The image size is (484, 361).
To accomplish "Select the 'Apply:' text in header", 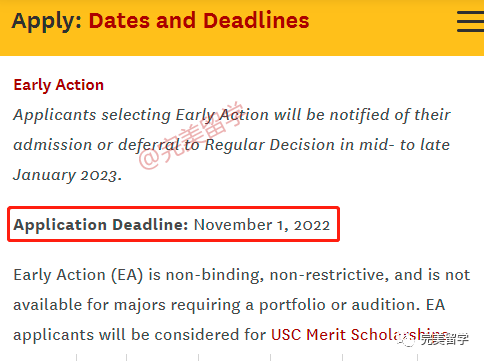I will point(47,21).
